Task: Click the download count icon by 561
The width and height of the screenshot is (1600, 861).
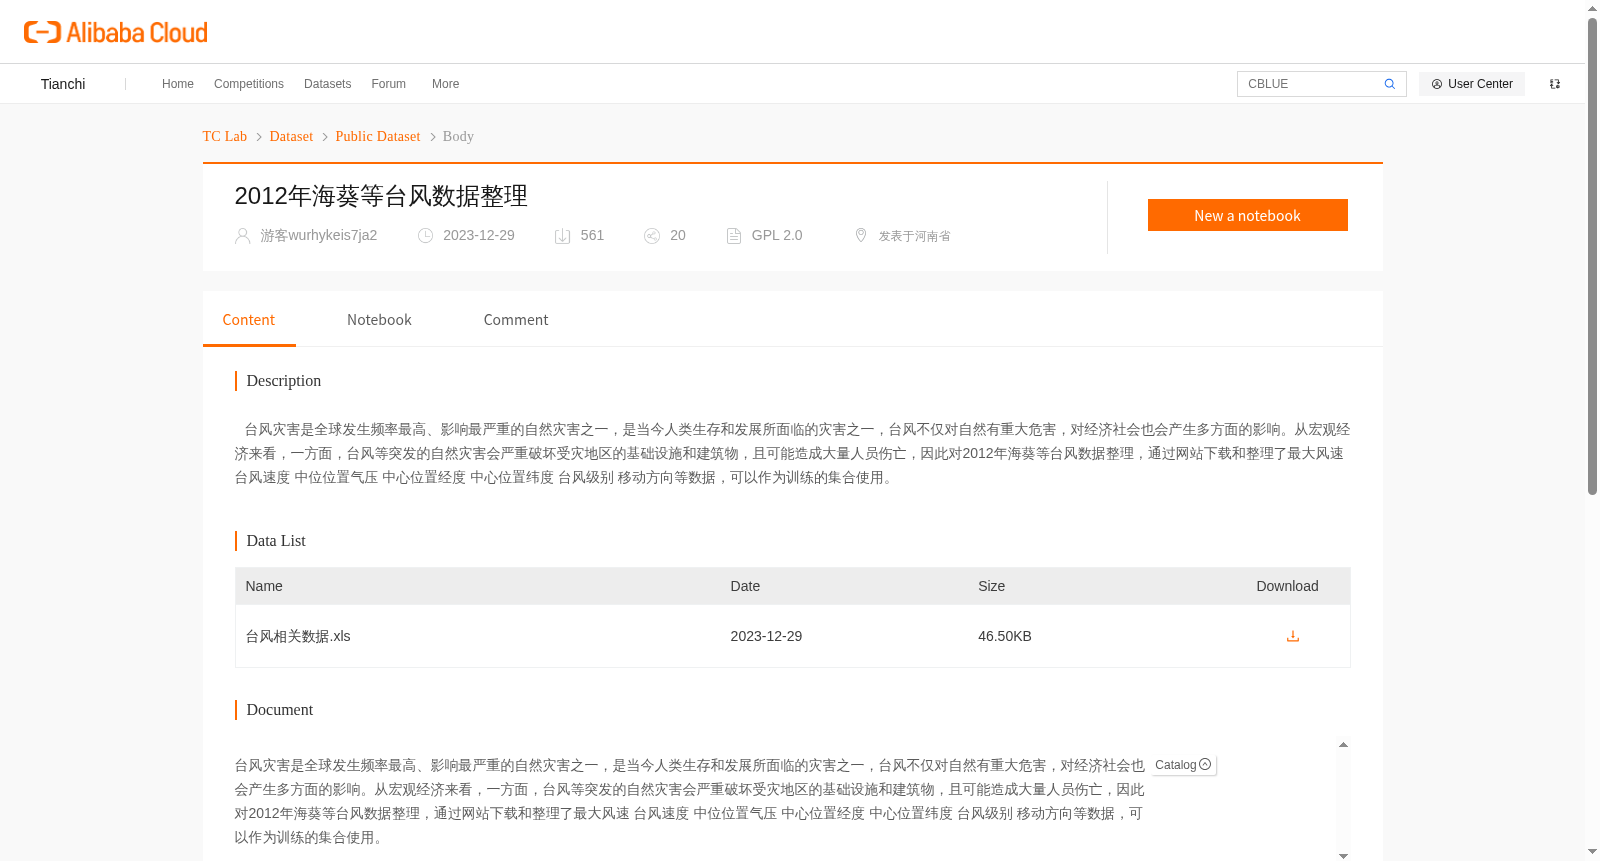Action: click(562, 236)
